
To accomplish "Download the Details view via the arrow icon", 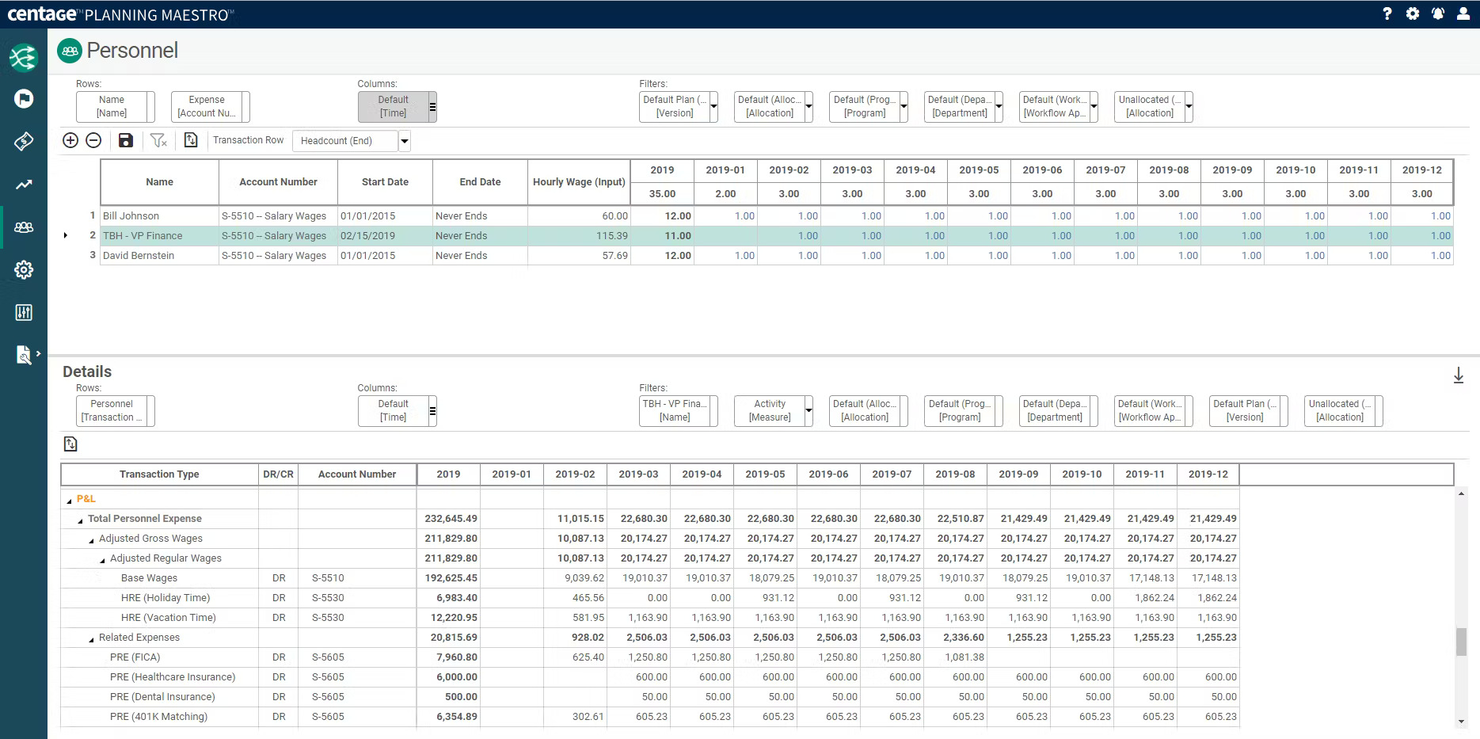I will pyautogui.click(x=1458, y=375).
